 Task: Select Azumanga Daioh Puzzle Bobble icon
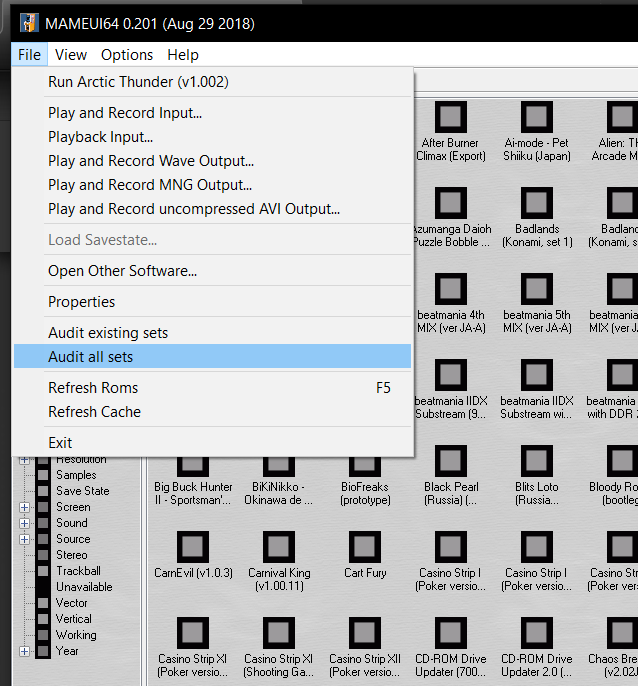[451, 203]
